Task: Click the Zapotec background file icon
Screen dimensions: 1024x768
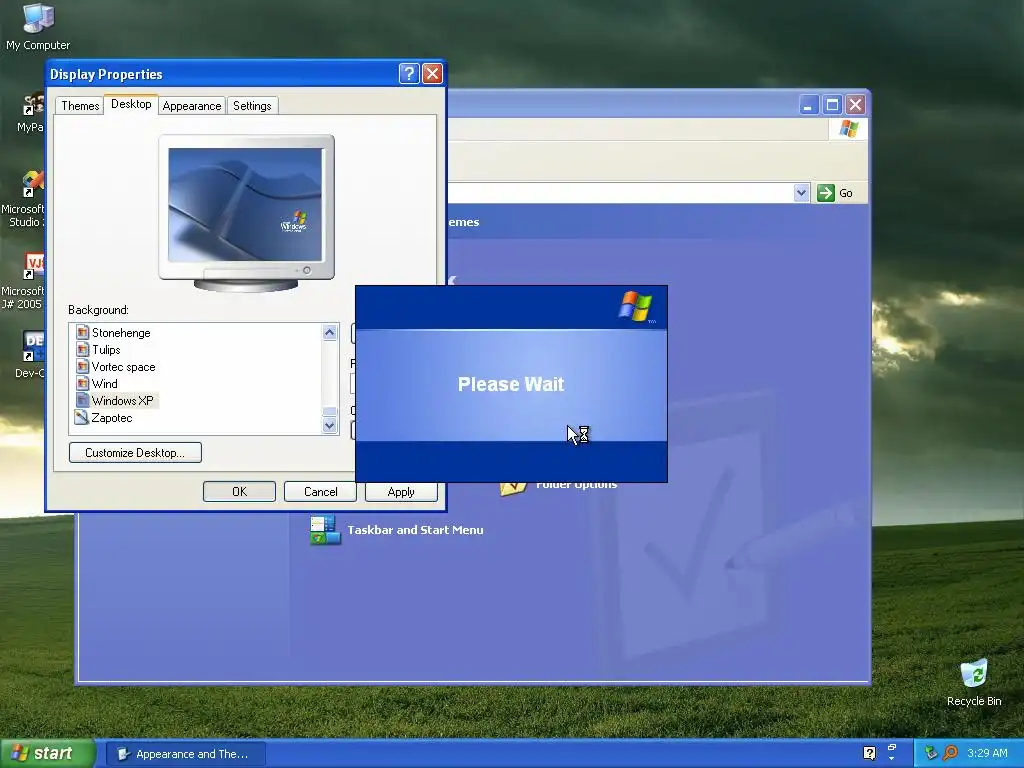Action: pos(82,417)
